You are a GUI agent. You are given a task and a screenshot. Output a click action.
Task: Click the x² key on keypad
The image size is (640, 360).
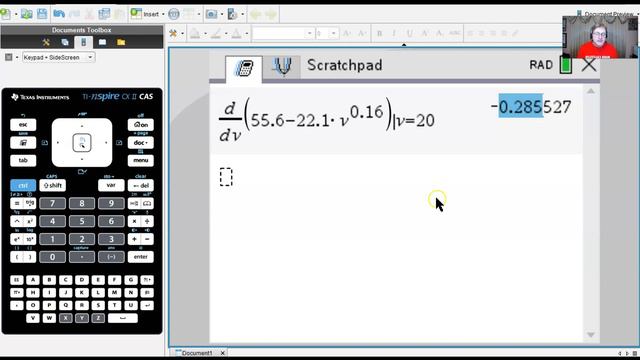(x=30, y=221)
